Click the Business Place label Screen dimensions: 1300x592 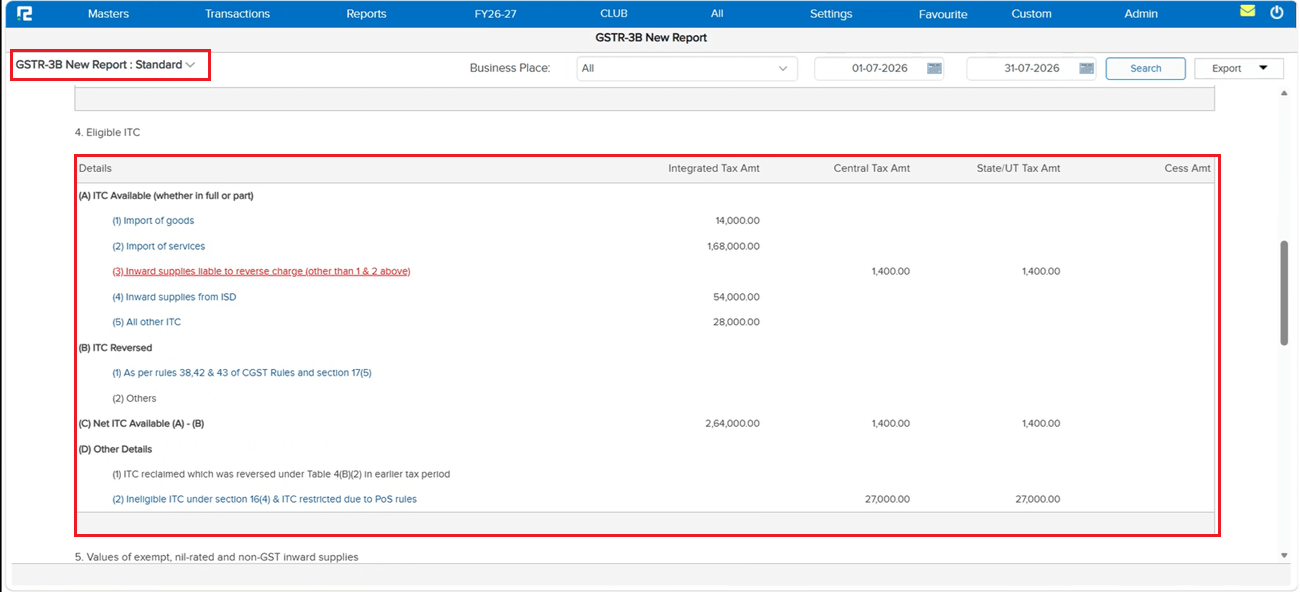(x=510, y=68)
